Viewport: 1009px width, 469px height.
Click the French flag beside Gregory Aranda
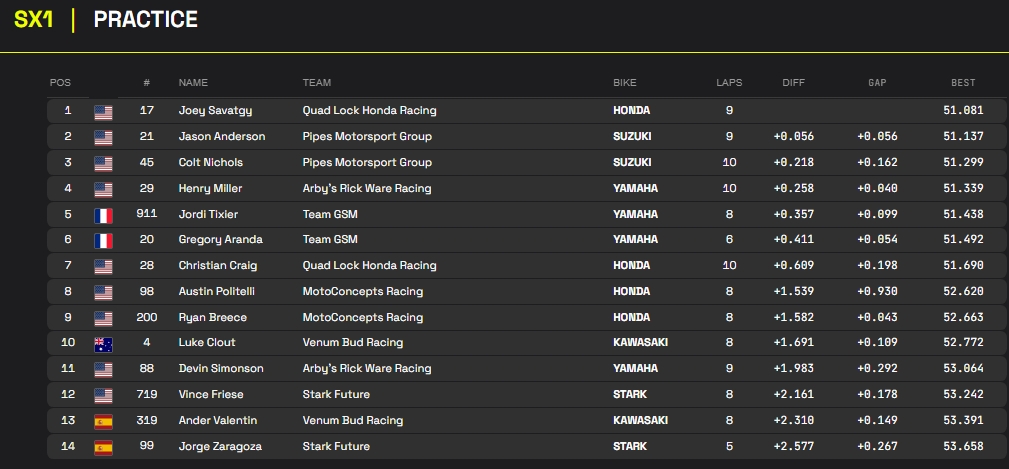pos(103,240)
